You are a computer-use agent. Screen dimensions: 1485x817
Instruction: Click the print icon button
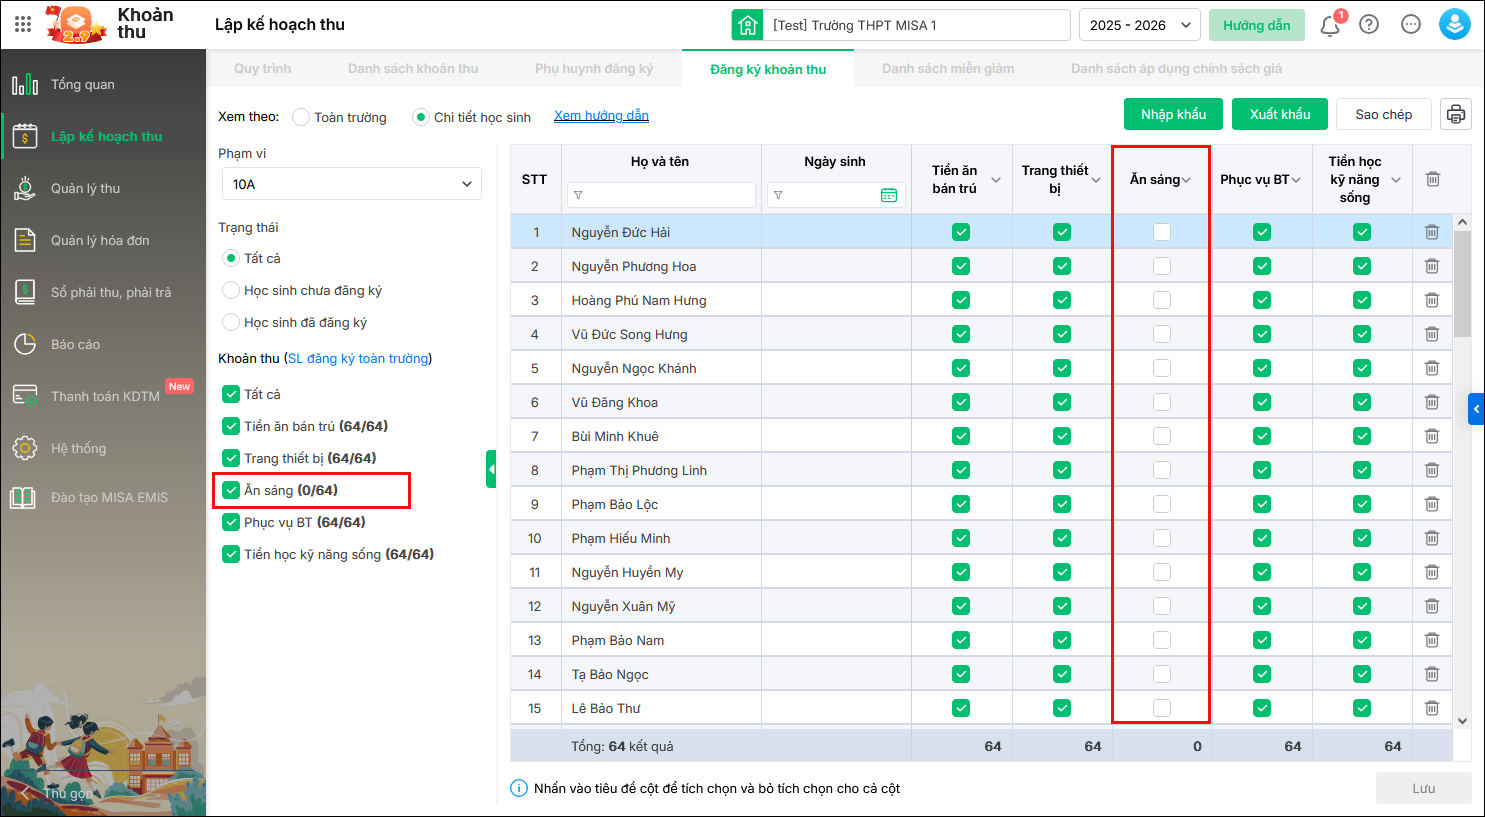[1455, 114]
